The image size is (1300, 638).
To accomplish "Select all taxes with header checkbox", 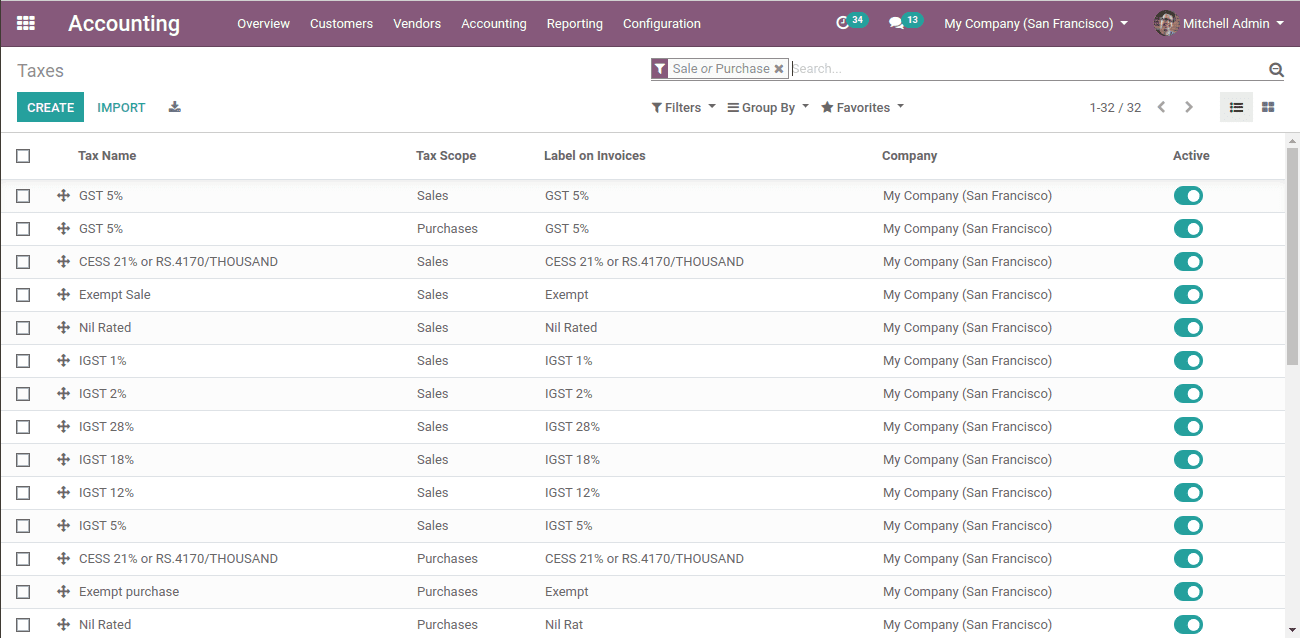I will (x=23, y=156).
